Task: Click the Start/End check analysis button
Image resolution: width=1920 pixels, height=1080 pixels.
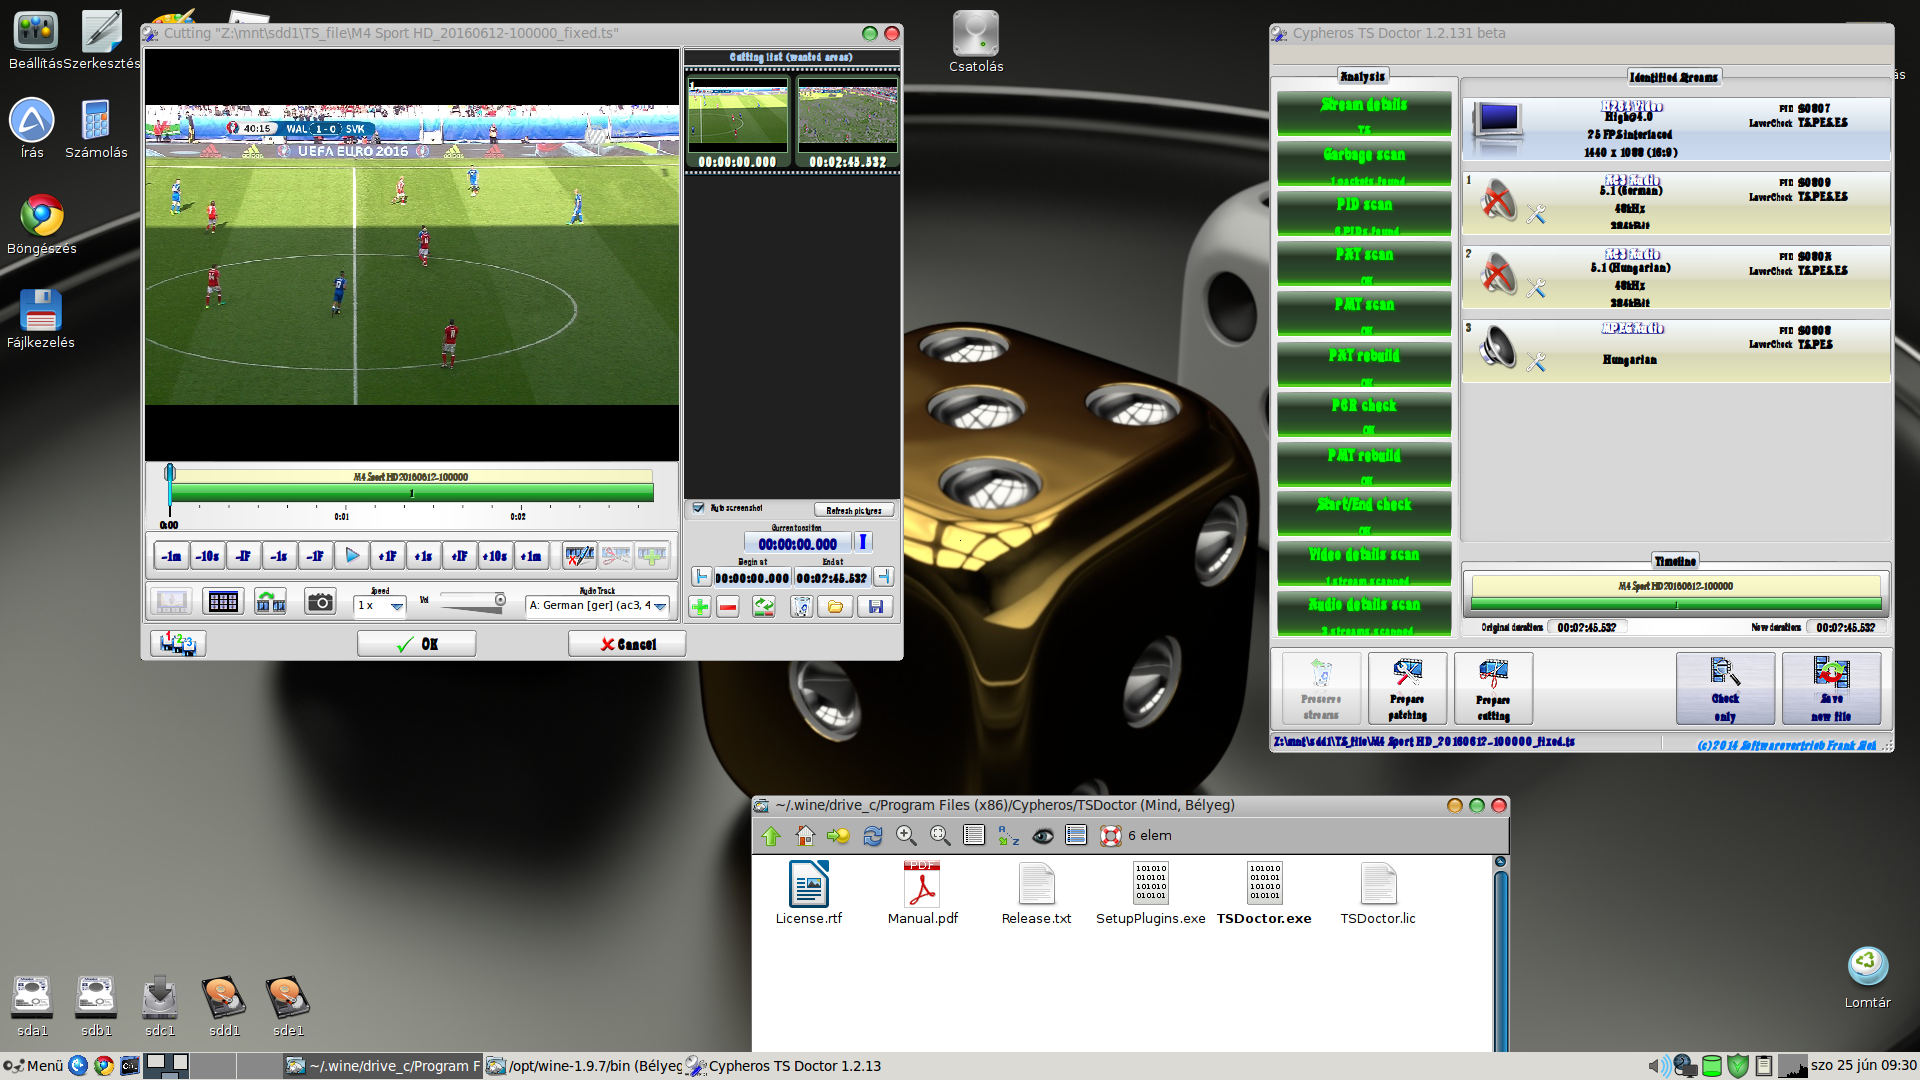Action: click(x=1364, y=513)
